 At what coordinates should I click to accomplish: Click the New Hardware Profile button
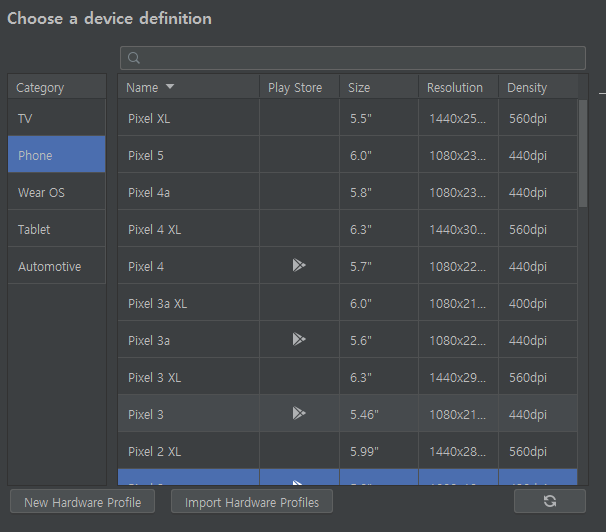[x=82, y=501]
